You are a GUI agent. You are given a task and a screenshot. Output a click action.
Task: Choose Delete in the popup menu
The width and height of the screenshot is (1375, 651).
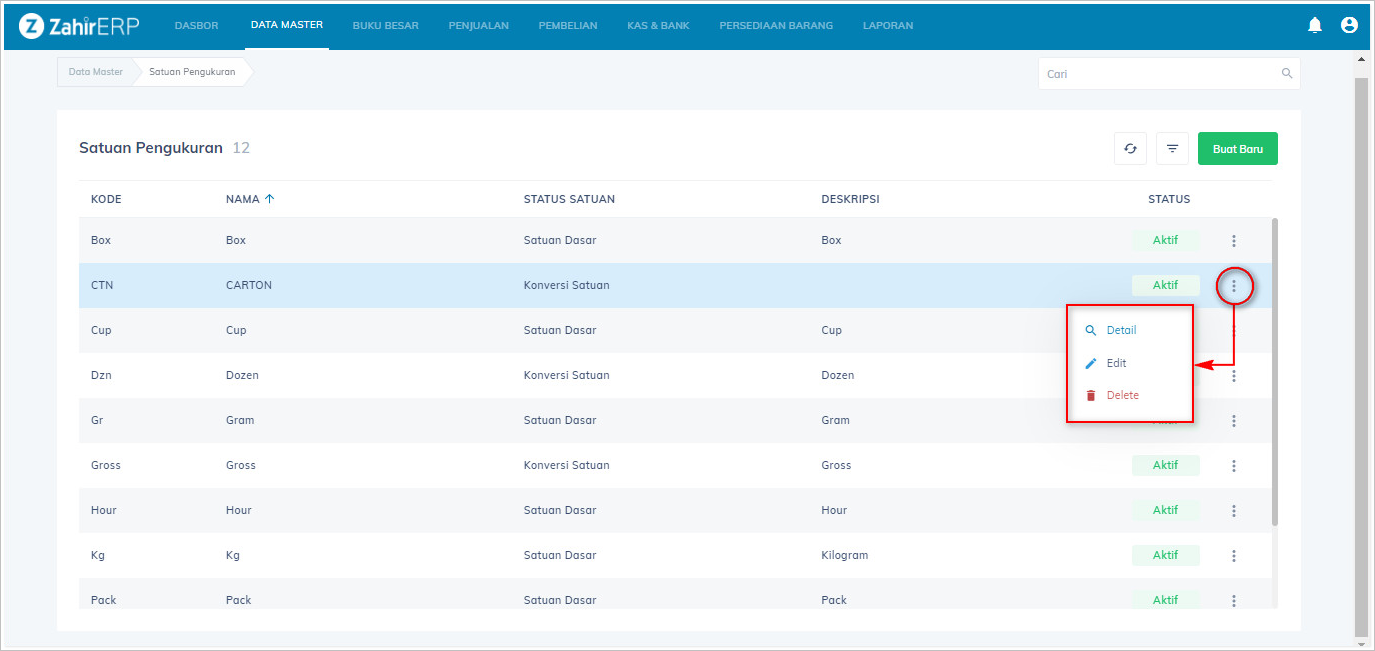point(1122,395)
